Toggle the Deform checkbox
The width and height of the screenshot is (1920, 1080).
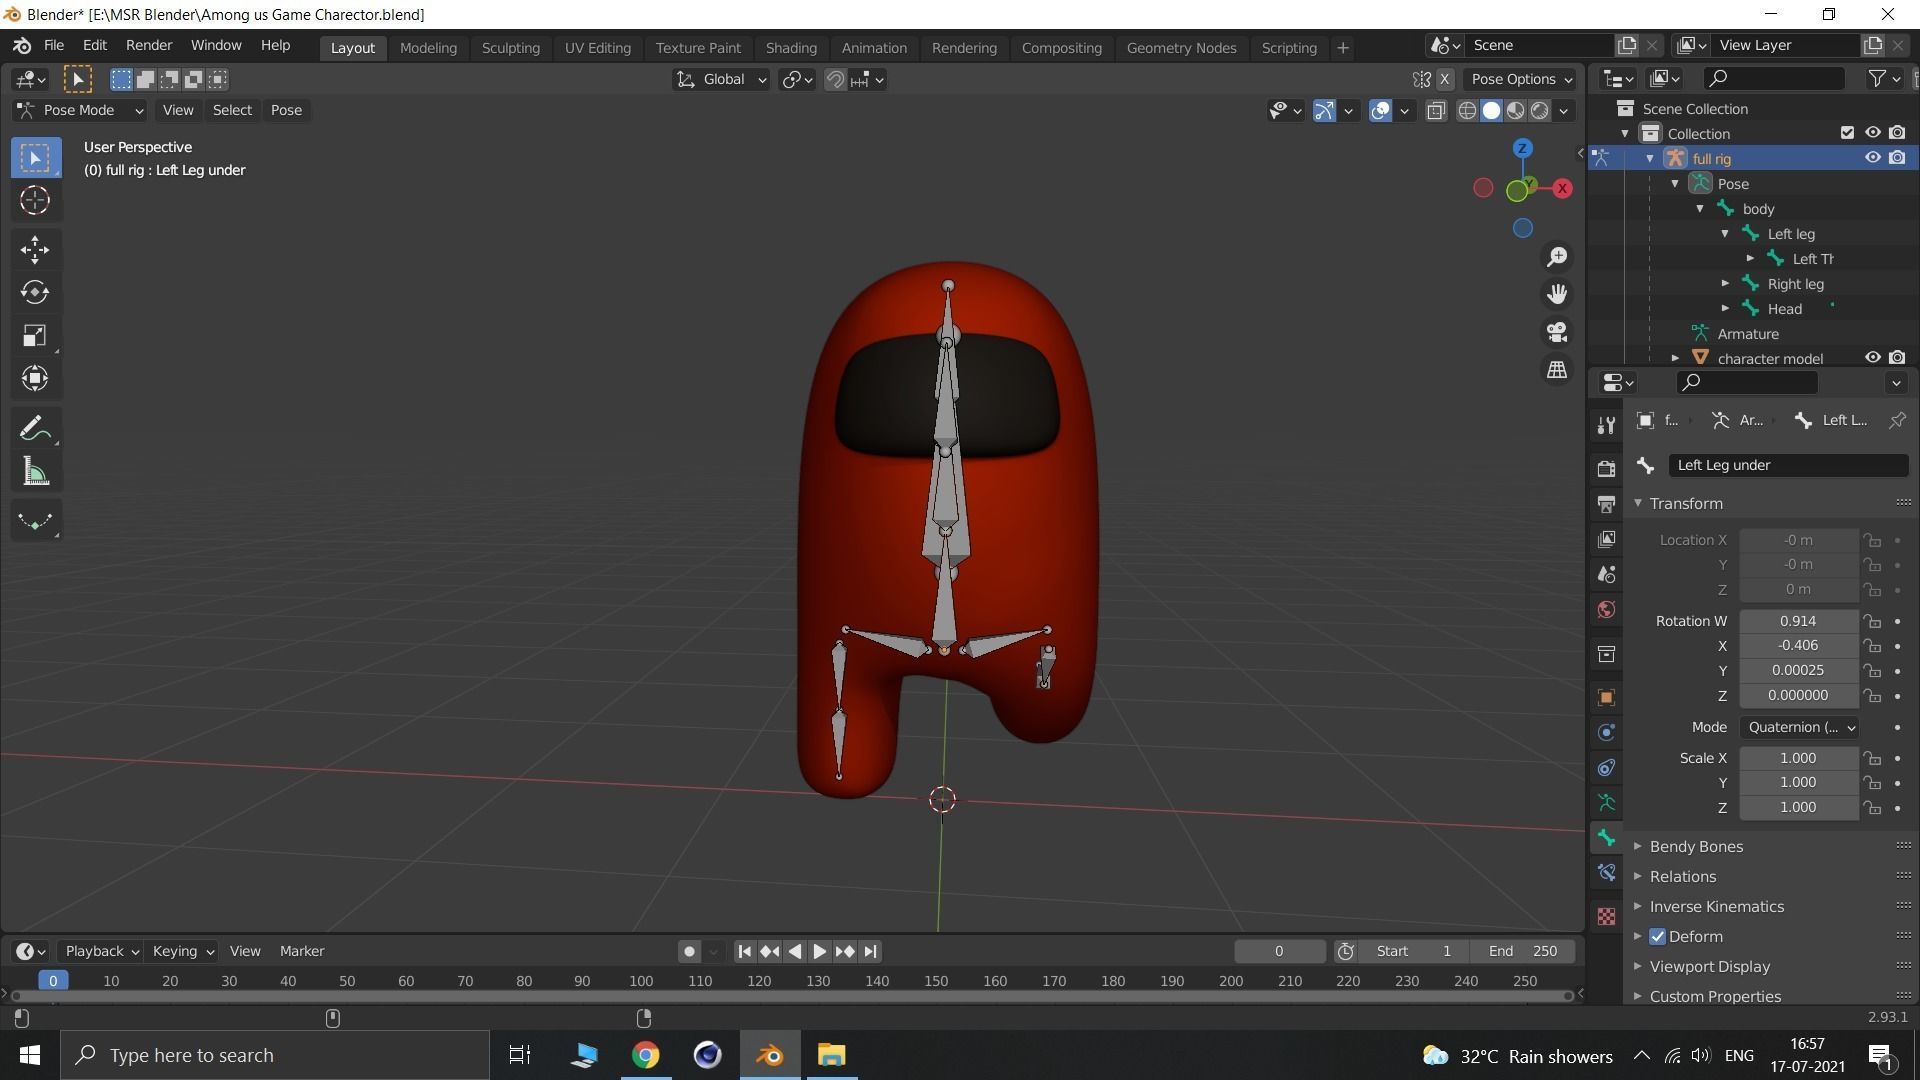pos(1658,937)
